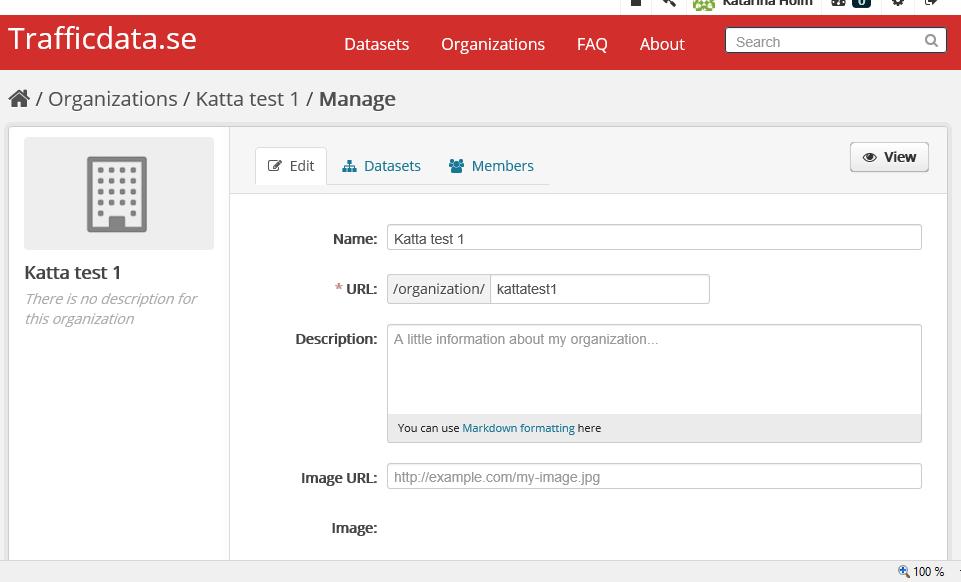Open the About page

(x=662, y=44)
